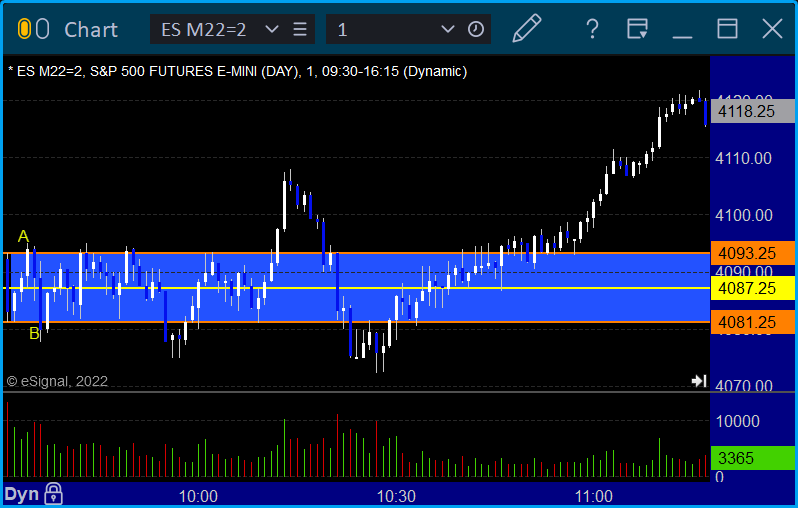Click the yellow 4087.25 price label
The width and height of the screenshot is (798, 508).
tap(752, 288)
